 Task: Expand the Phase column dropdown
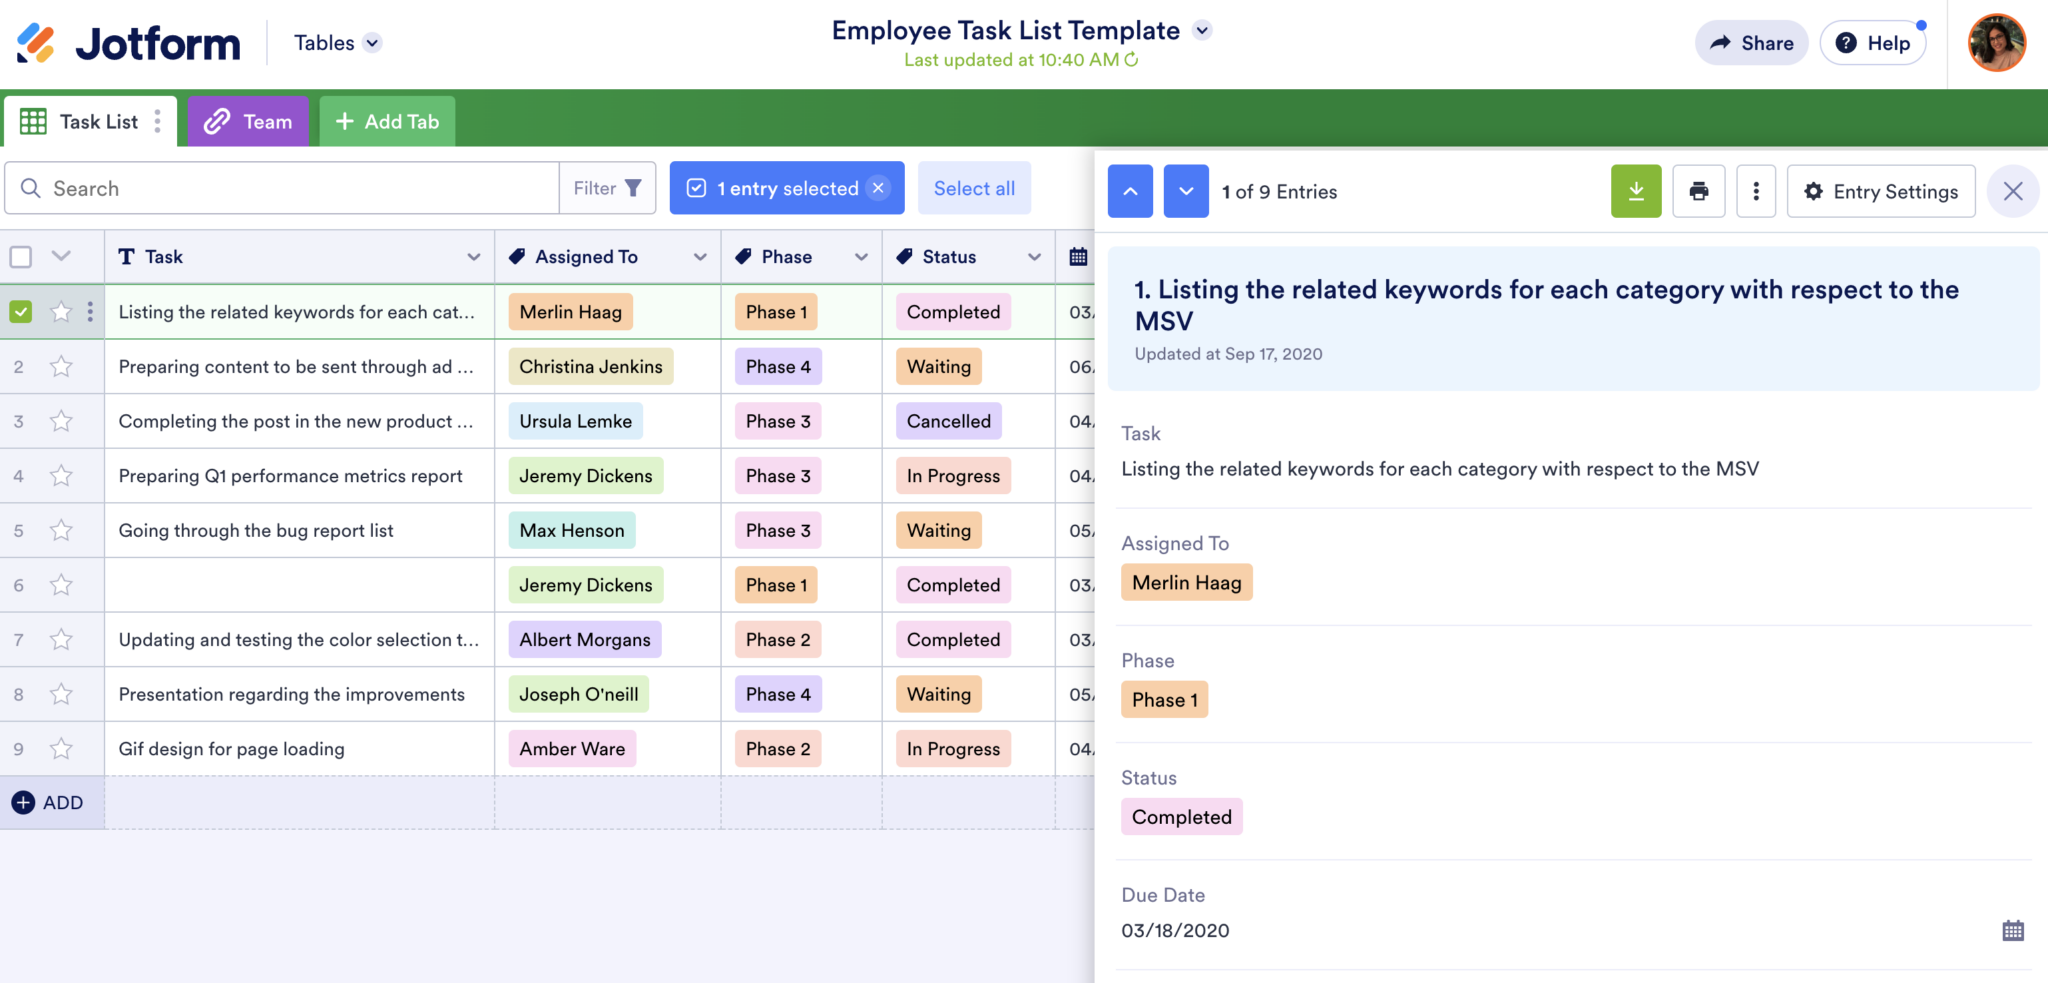(x=862, y=257)
